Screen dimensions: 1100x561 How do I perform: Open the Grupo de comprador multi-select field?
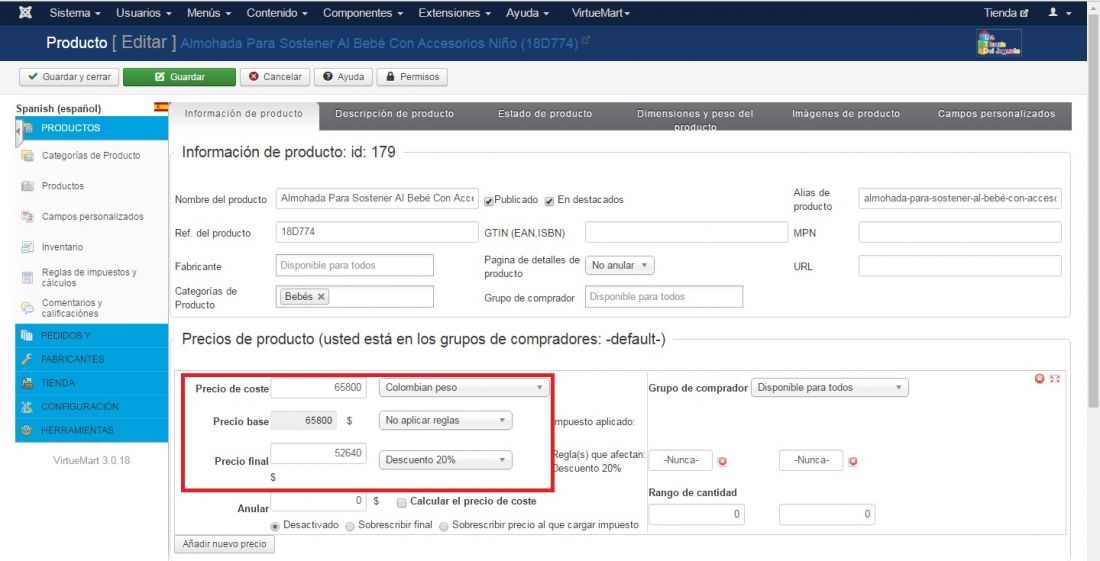click(x=664, y=297)
